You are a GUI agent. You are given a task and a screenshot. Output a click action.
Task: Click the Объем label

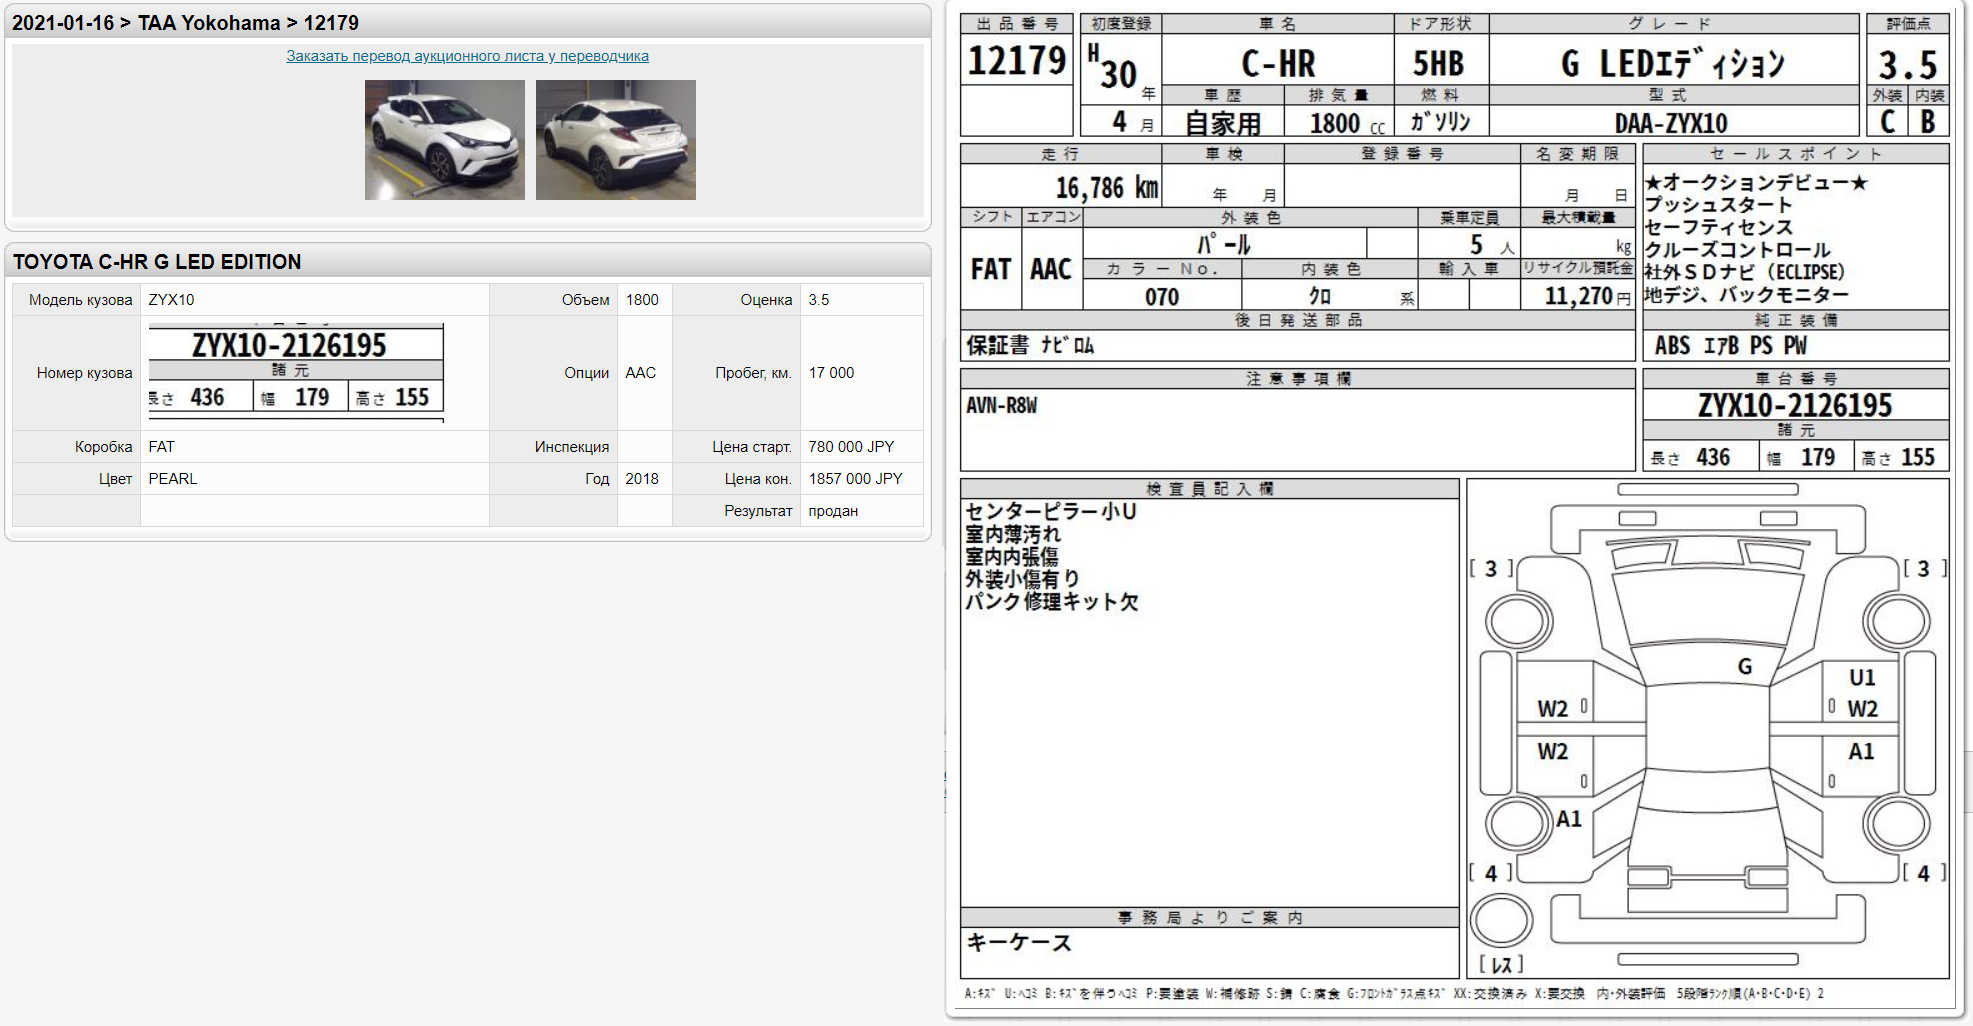[585, 300]
